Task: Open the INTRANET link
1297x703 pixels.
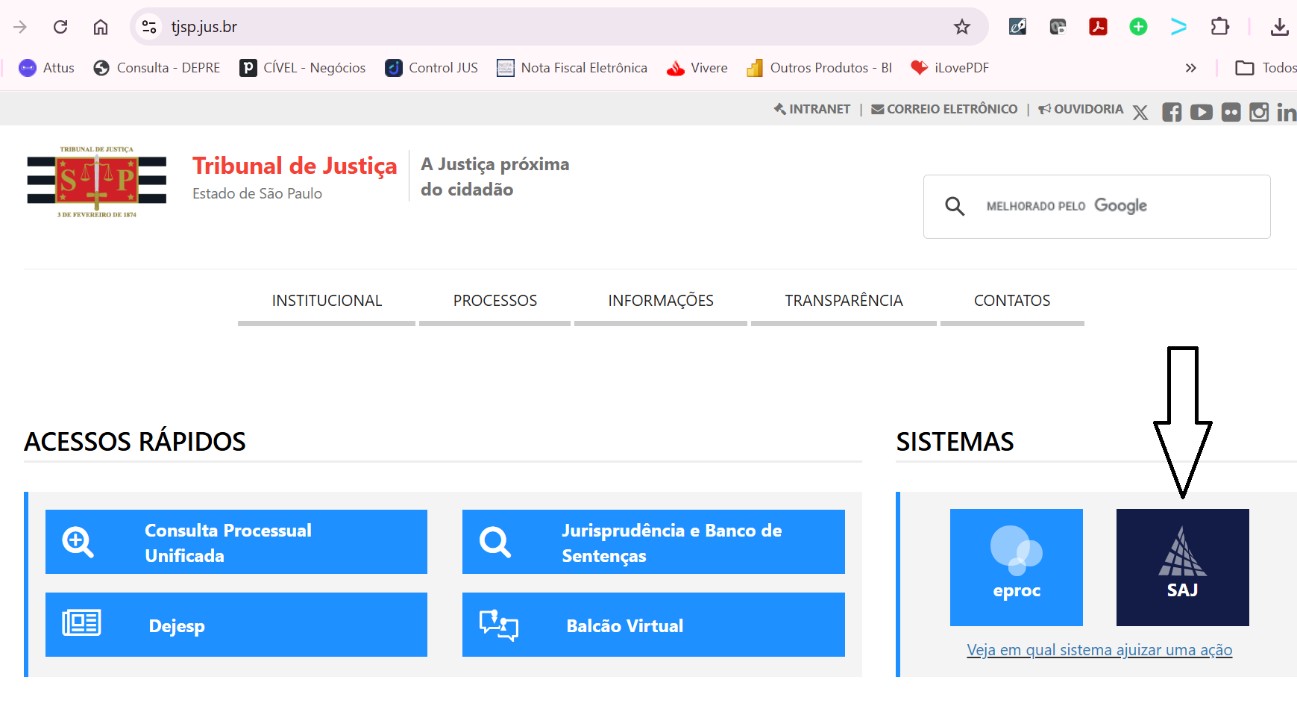Action: click(x=812, y=109)
